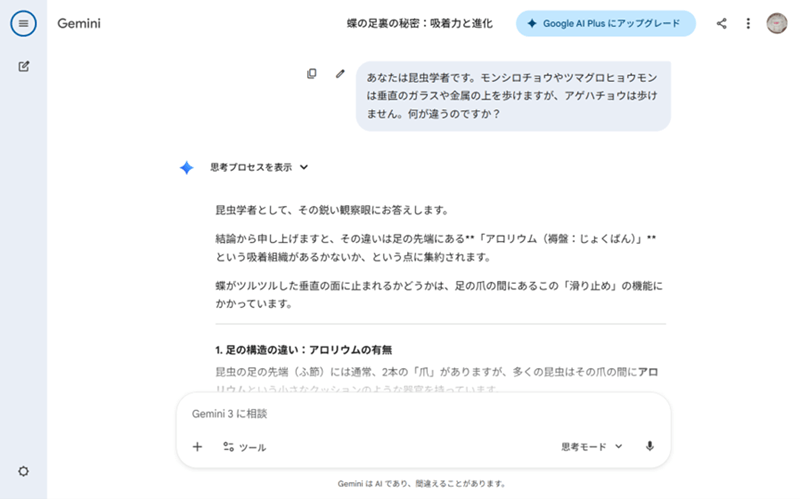Focus the Gemini 3 に相談 input field

[x=400, y=414]
